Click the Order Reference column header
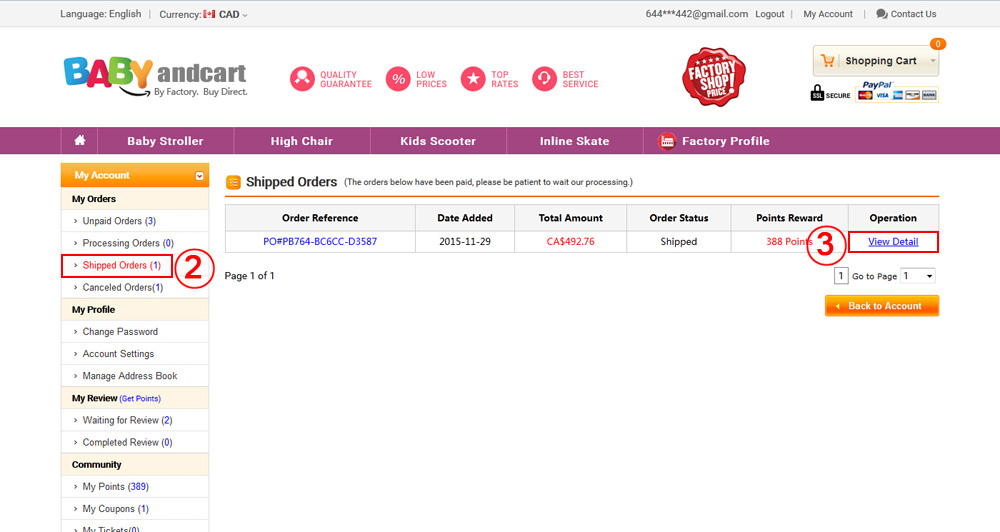 pos(320,218)
